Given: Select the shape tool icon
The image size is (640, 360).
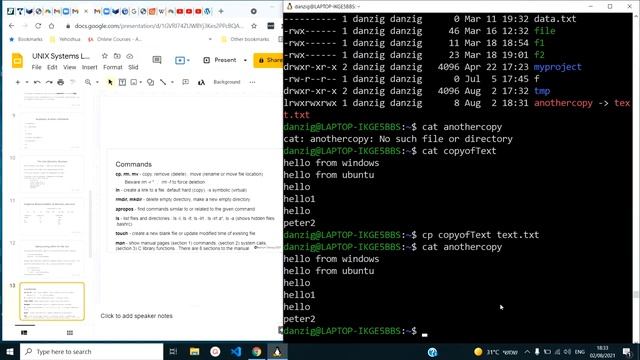Looking at the screenshot, I should pyautogui.click(x=150, y=82).
